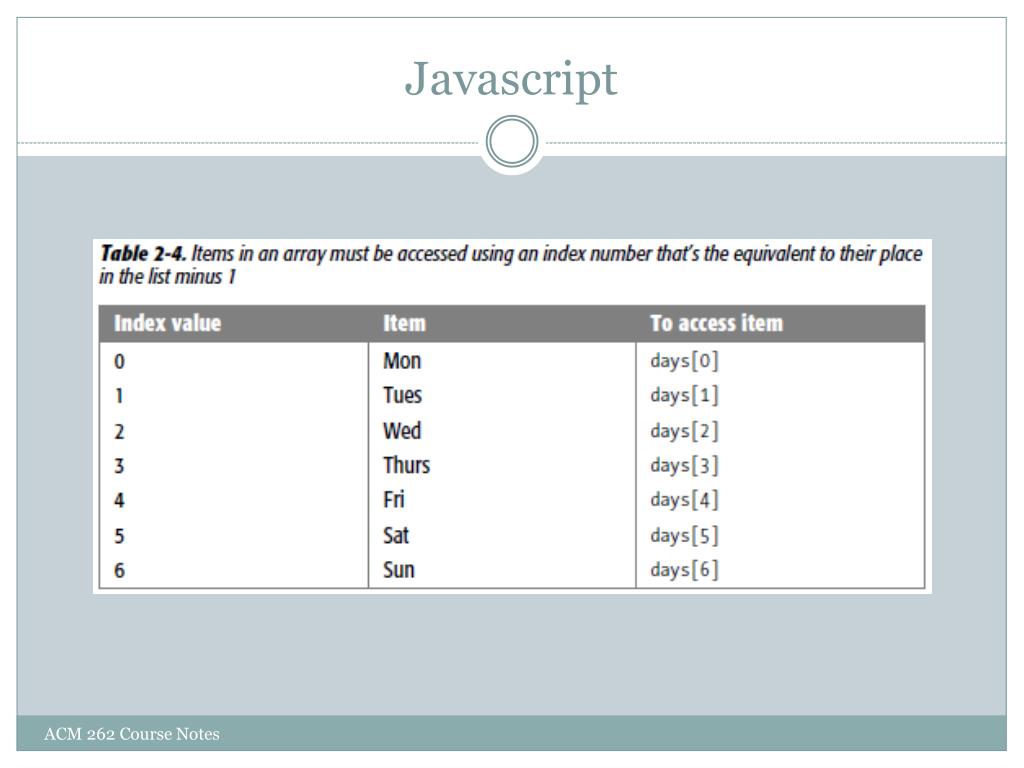
Task: Click the Javascript slide title
Action: click(511, 80)
